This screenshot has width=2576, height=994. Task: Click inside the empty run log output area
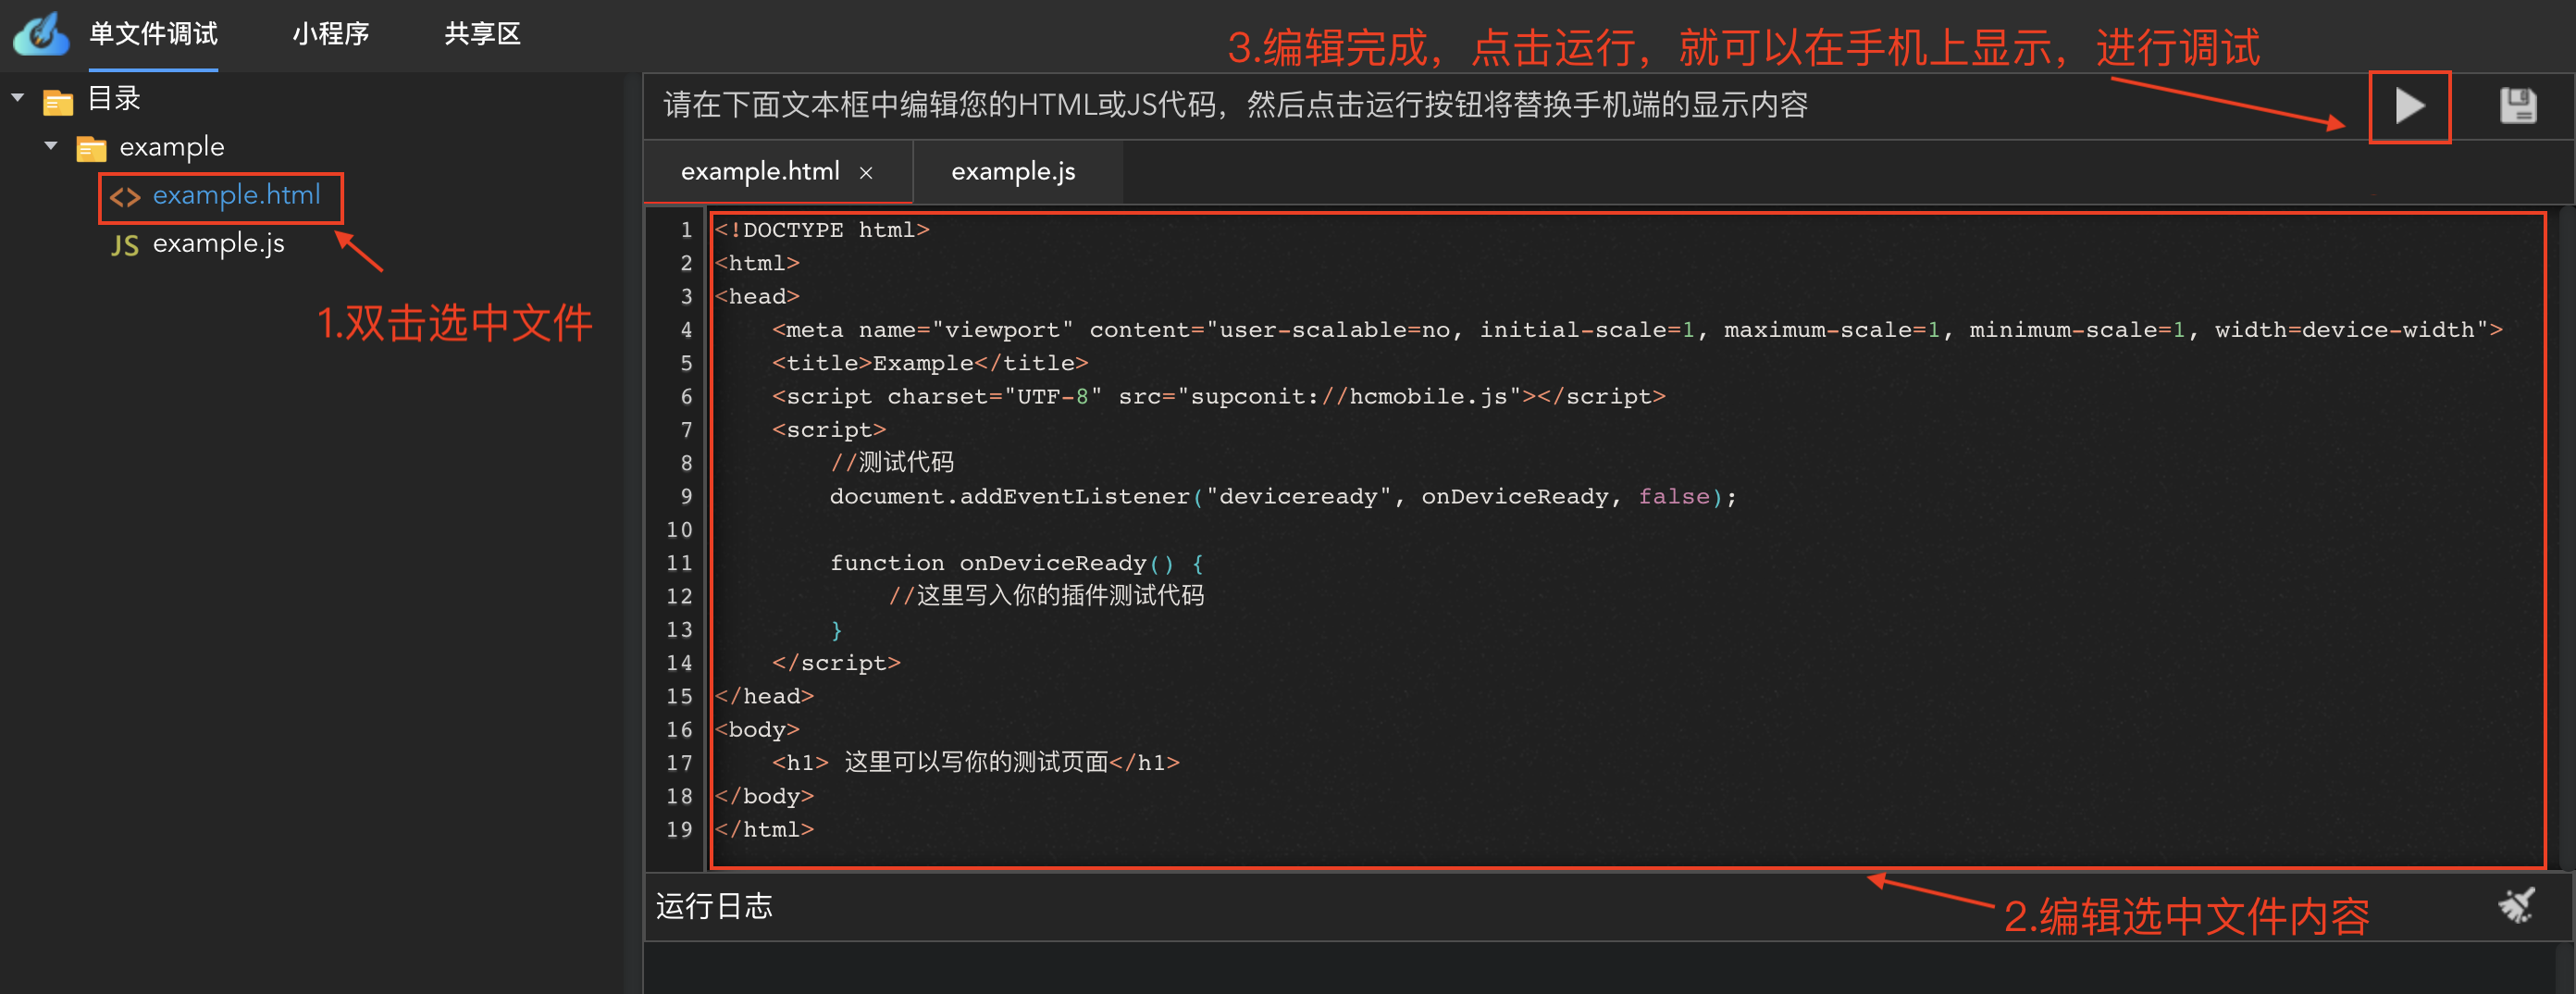1600,967
